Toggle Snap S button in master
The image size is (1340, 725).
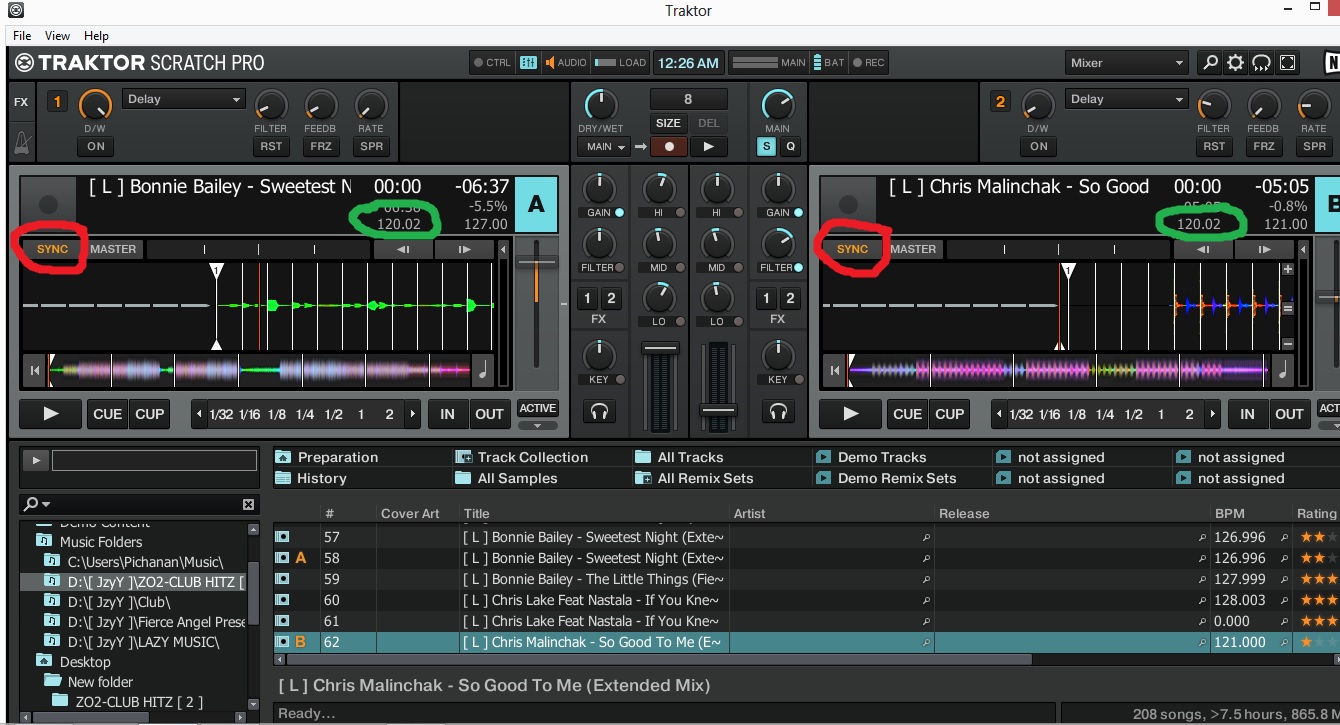[x=767, y=146]
